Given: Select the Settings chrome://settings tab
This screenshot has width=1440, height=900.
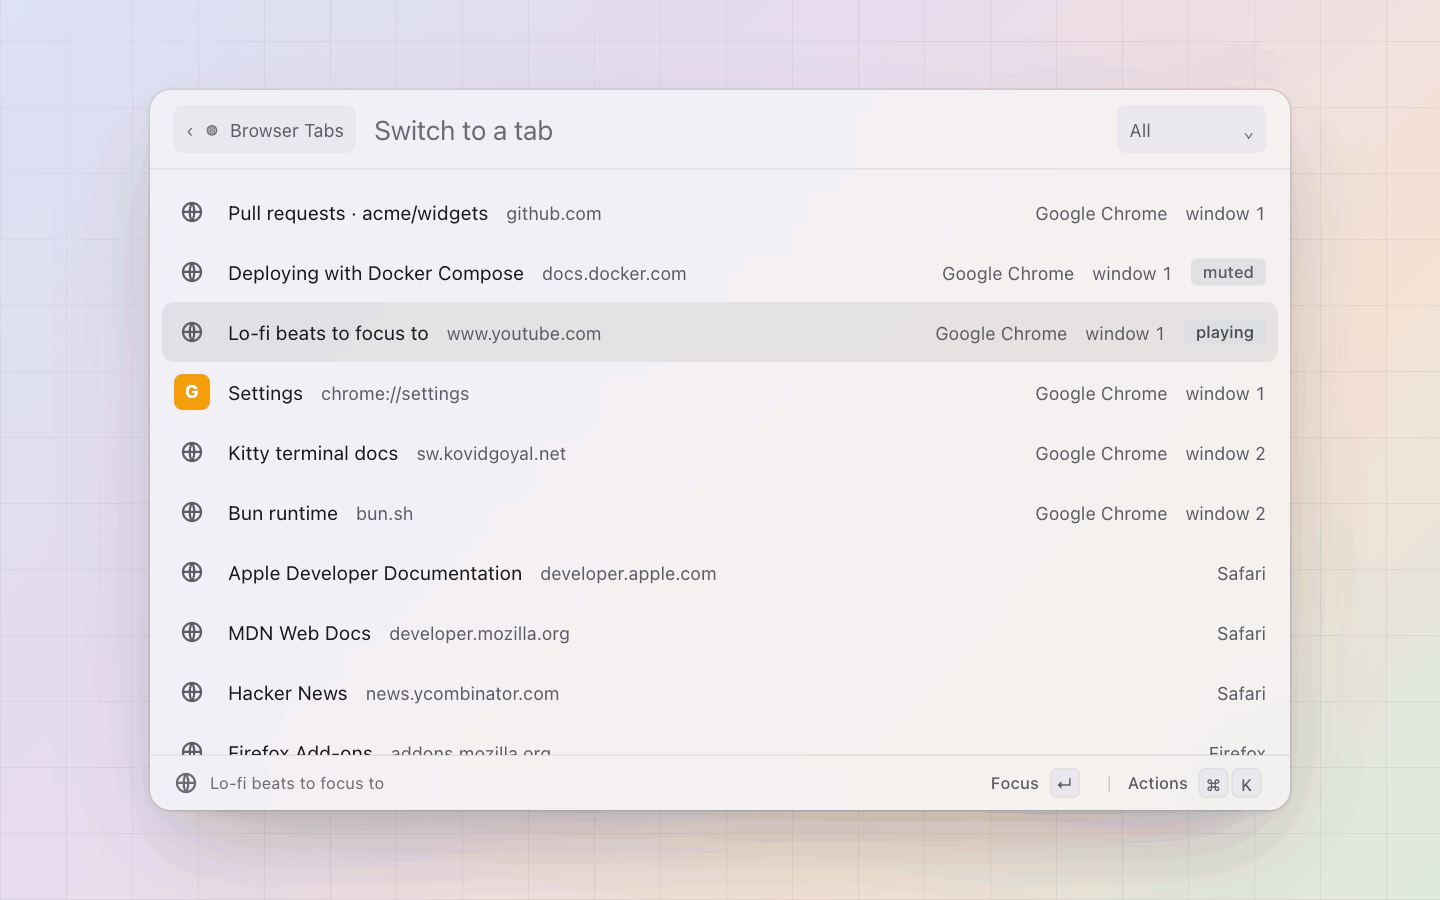Looking at the screenshot, I should [720, 392].
